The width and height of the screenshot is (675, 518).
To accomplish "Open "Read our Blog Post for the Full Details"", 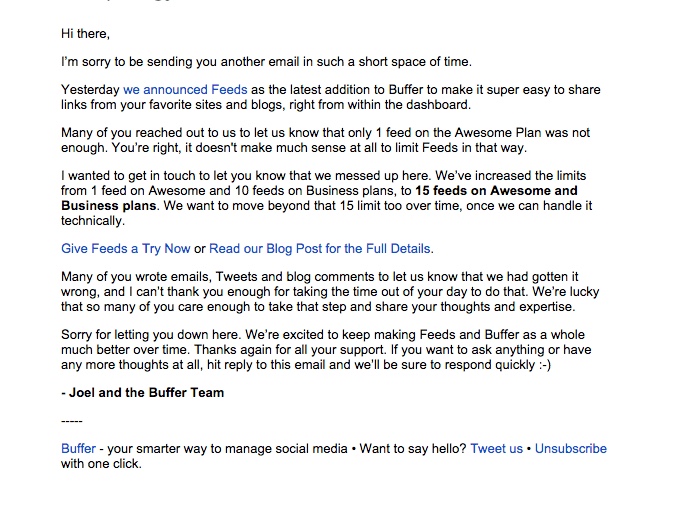I will tap(321, 249).
